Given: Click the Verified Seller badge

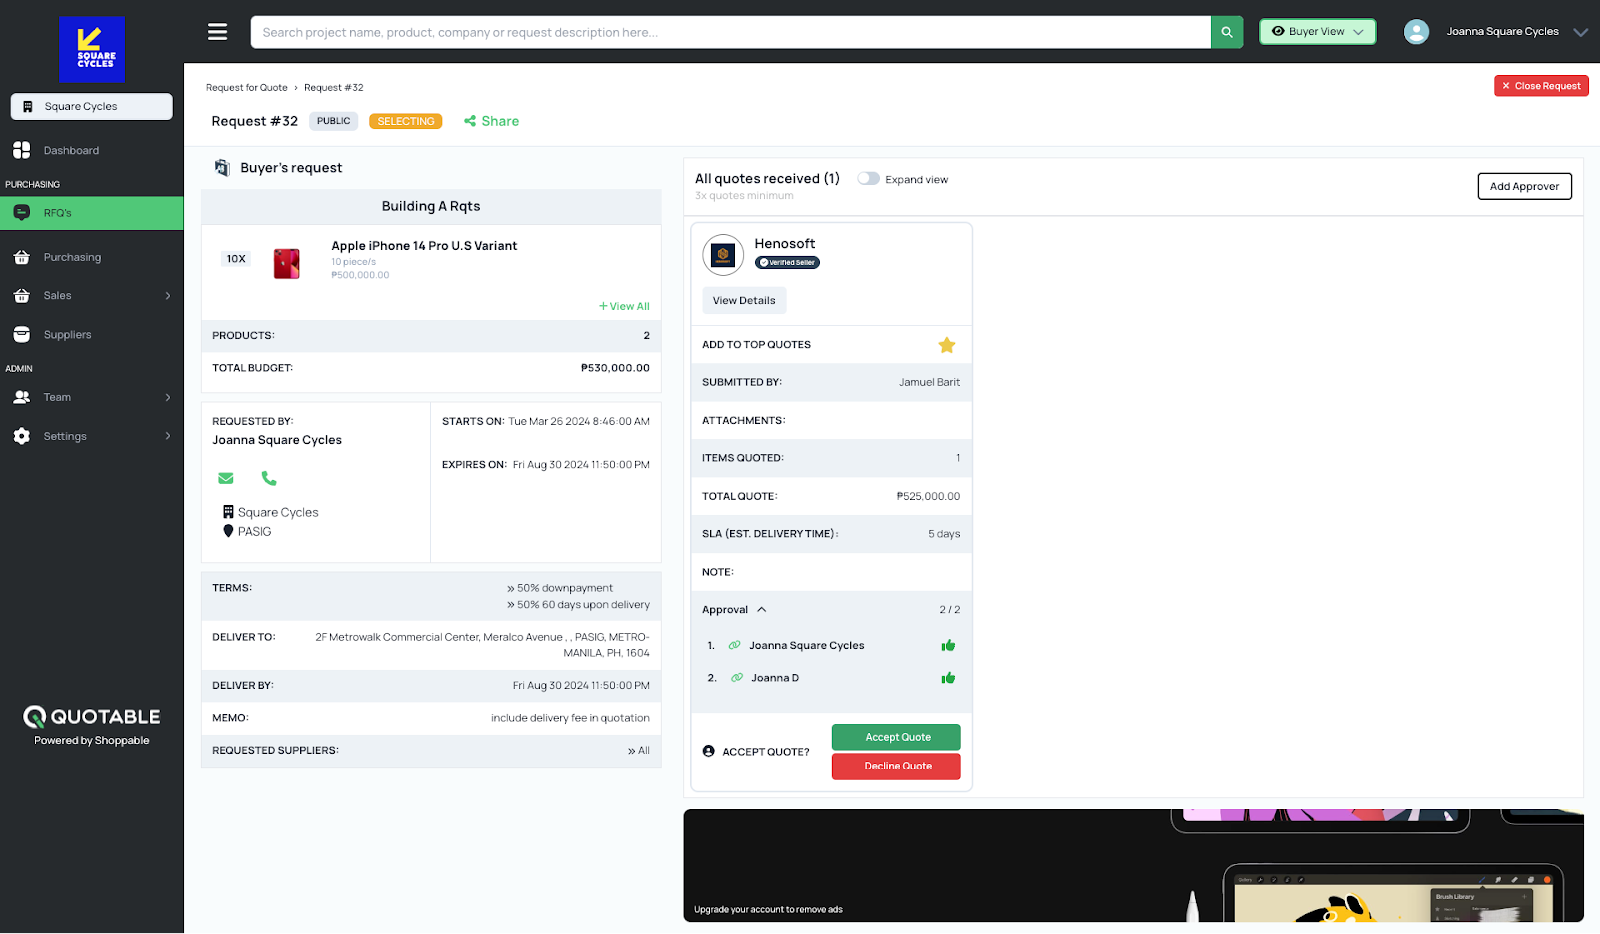Looking at the screenshot, I should coord(787,263).
